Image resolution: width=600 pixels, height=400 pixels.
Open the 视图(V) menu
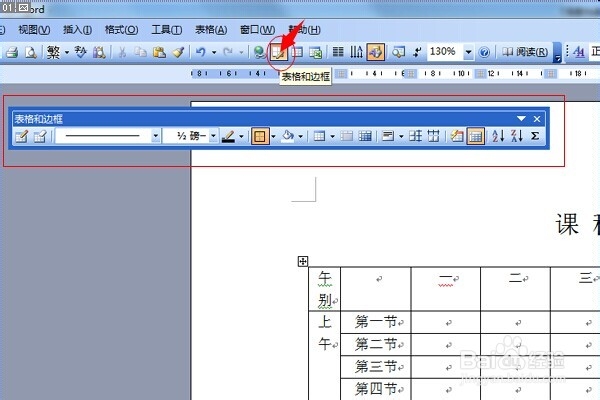[x=34, y=29]
